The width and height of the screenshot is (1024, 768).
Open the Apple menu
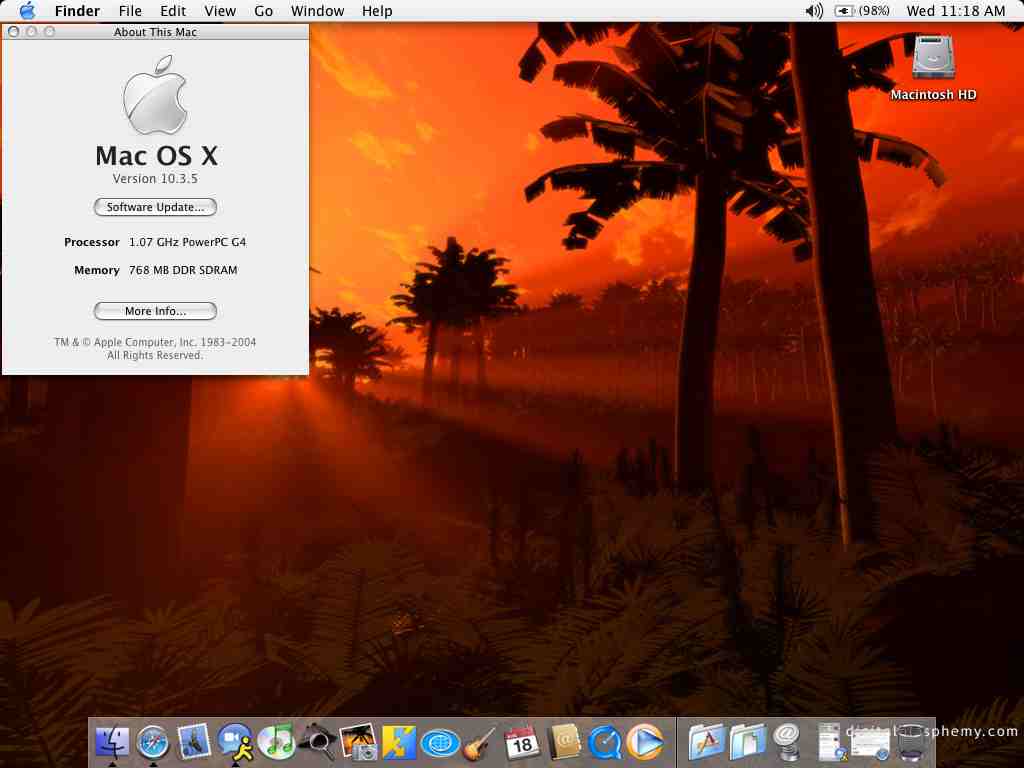(x=27, y=10)
